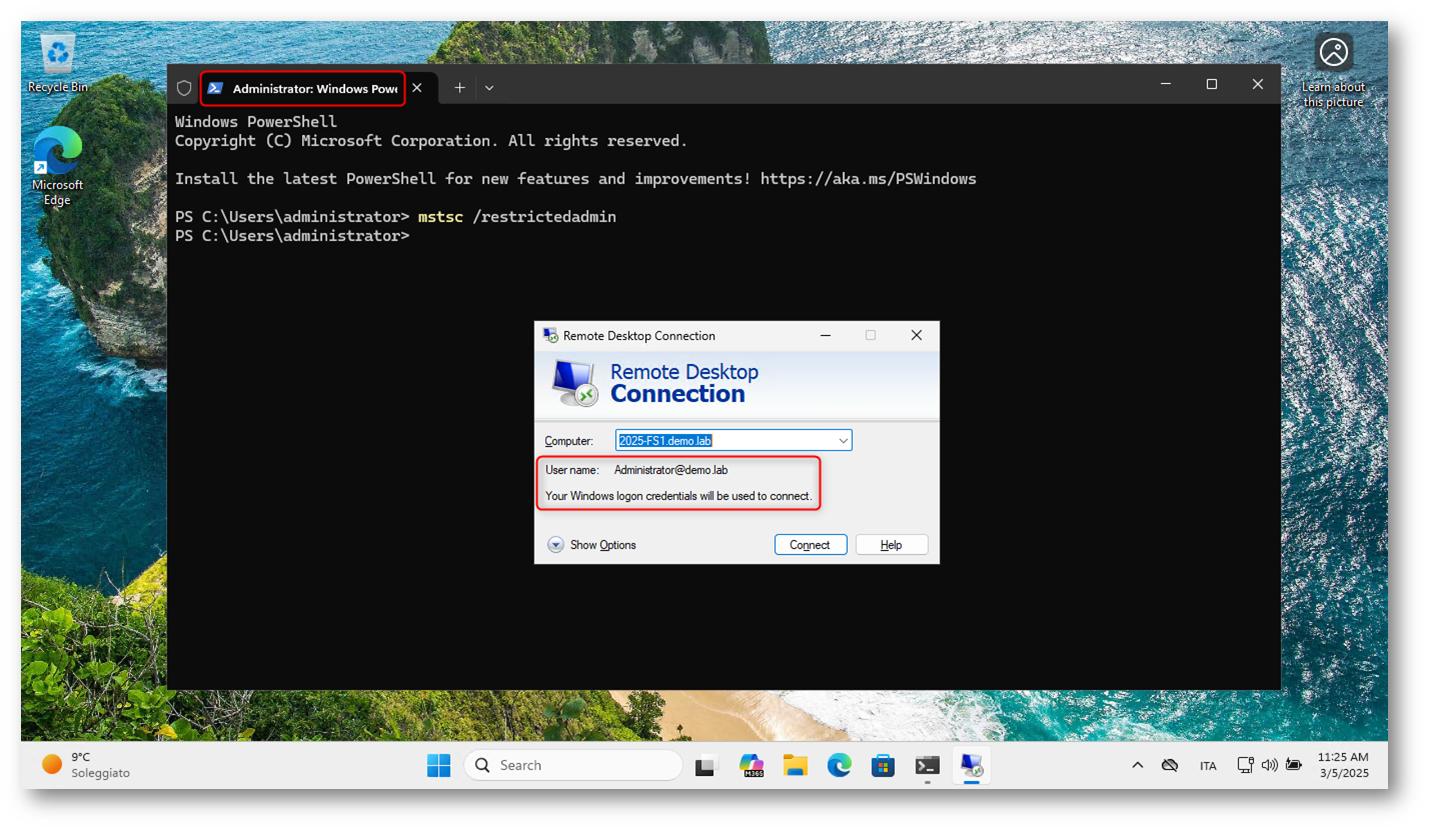
Task: Click the Computer name combo box field
Action: 734,440
